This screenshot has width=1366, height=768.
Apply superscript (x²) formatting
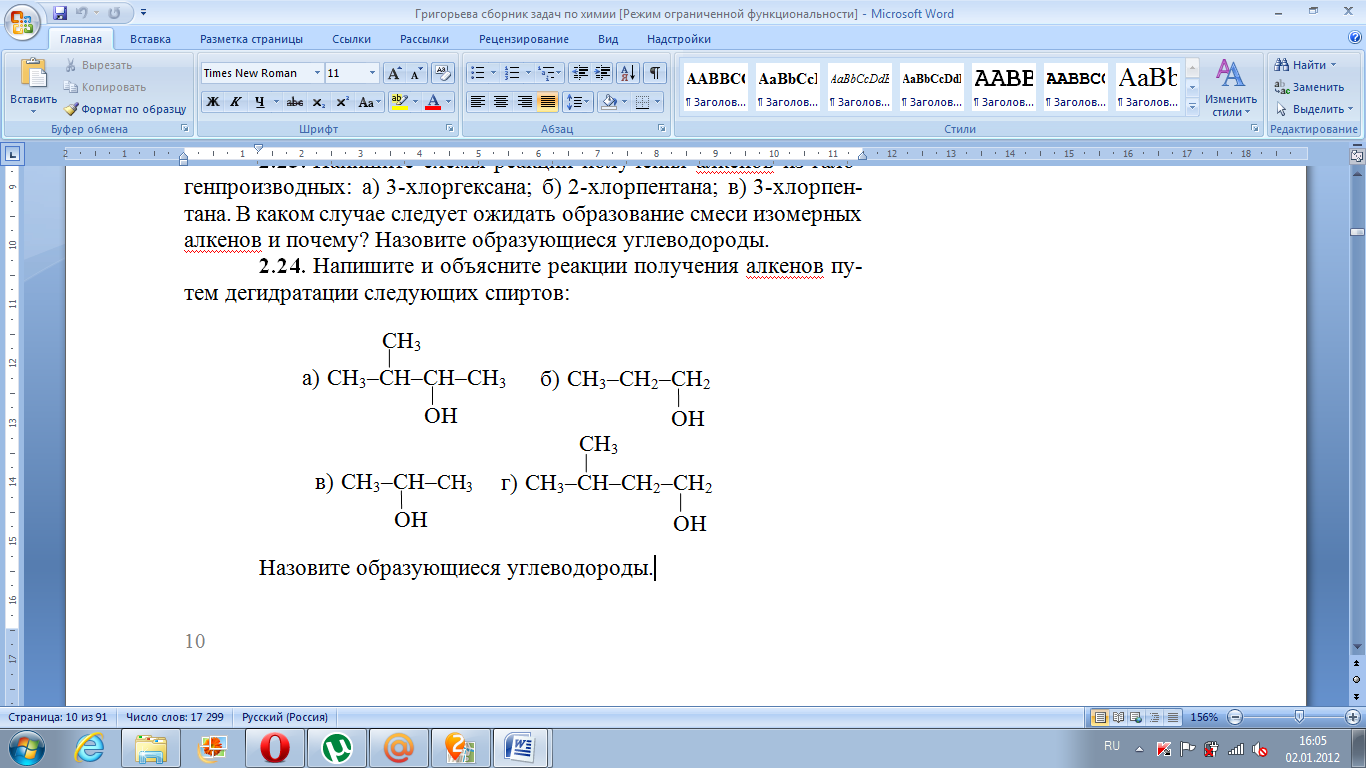(342, 102)
